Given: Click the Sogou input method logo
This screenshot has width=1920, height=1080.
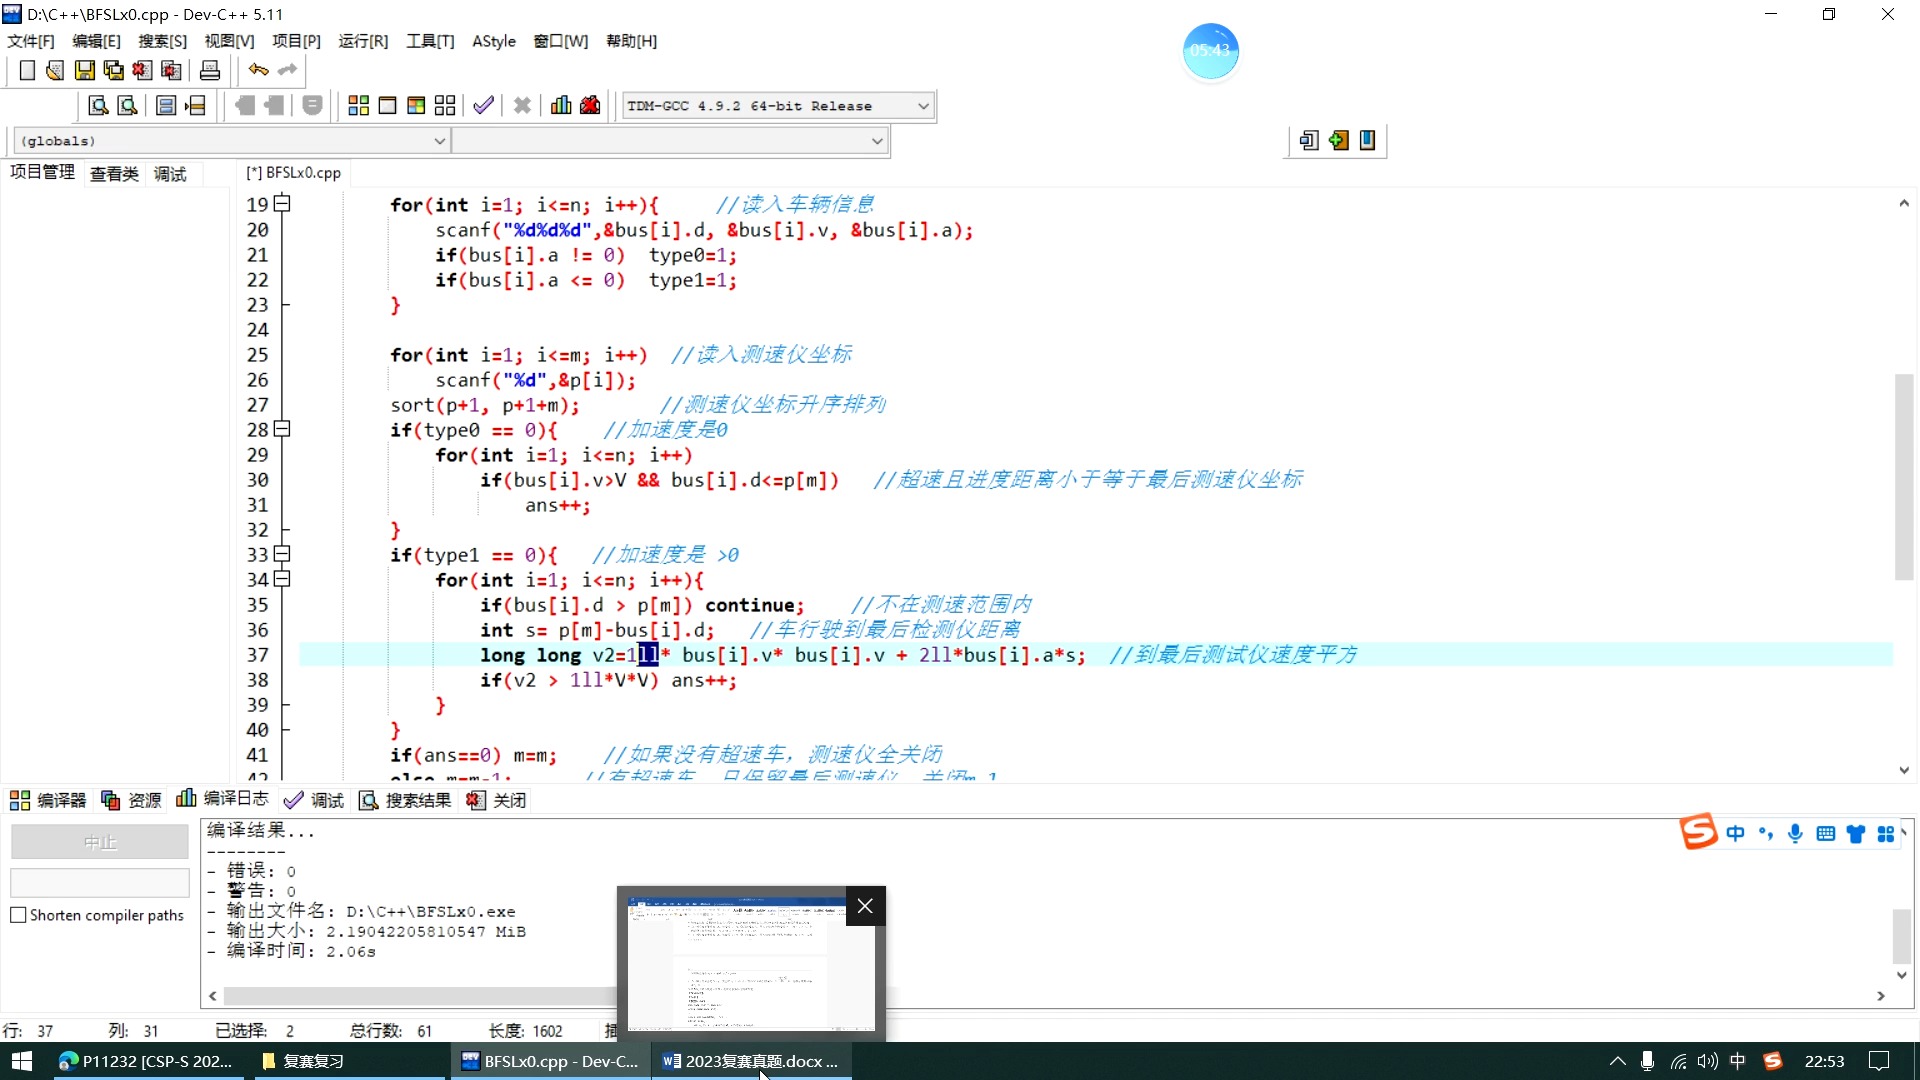Looking at the screenshot, I should pos(1698,832).
